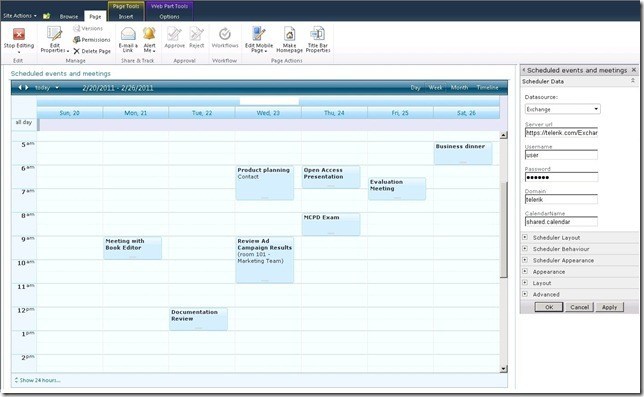The width and height of the screenshot is (644, 397).
Task: Click the Apply button
Action: [x=609, y=307]
